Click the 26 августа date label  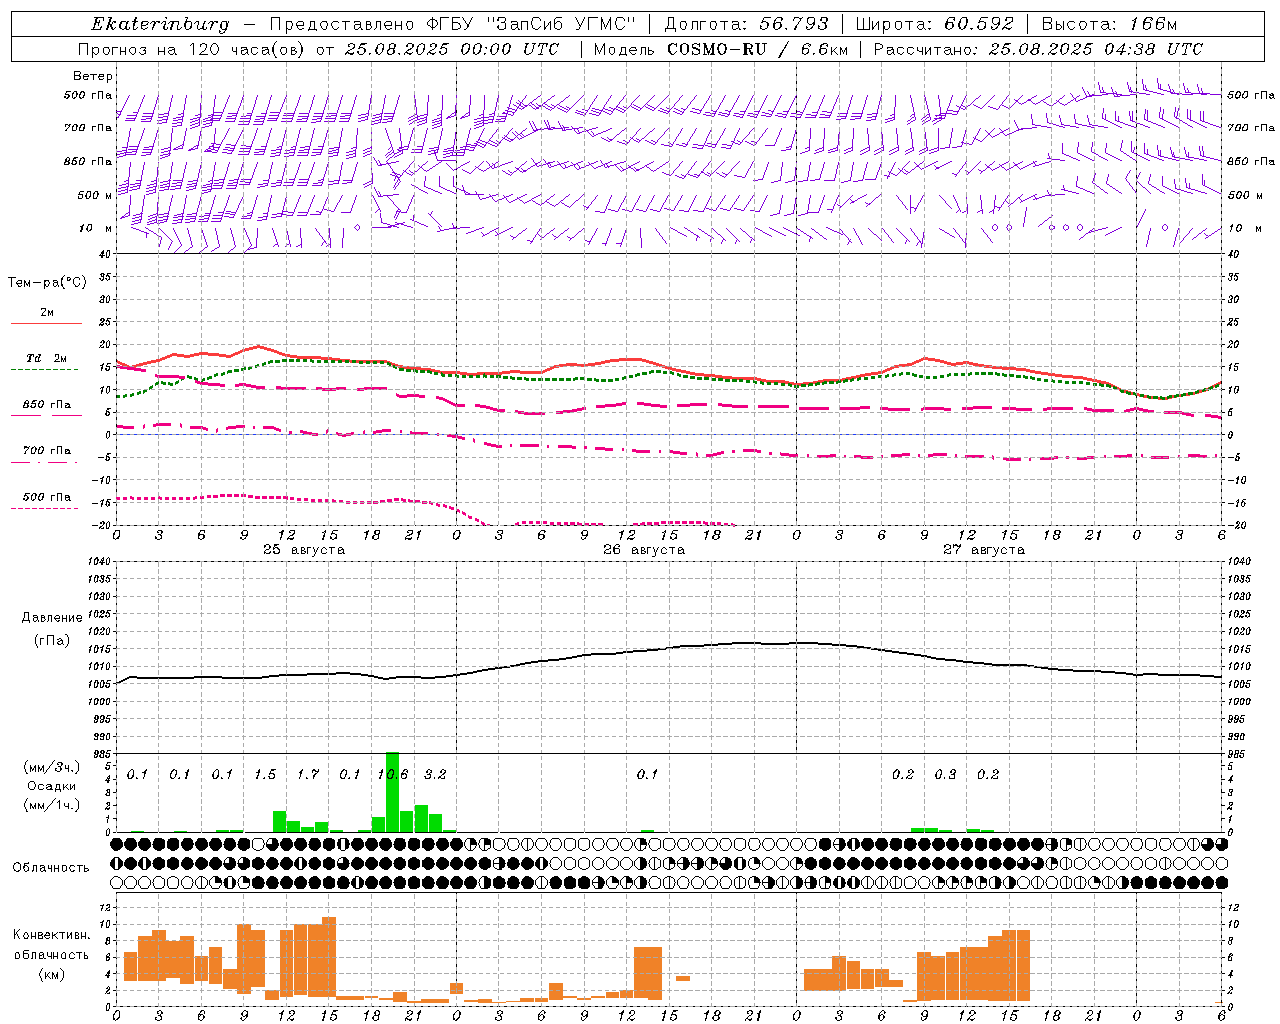click(x=644, y=550)
